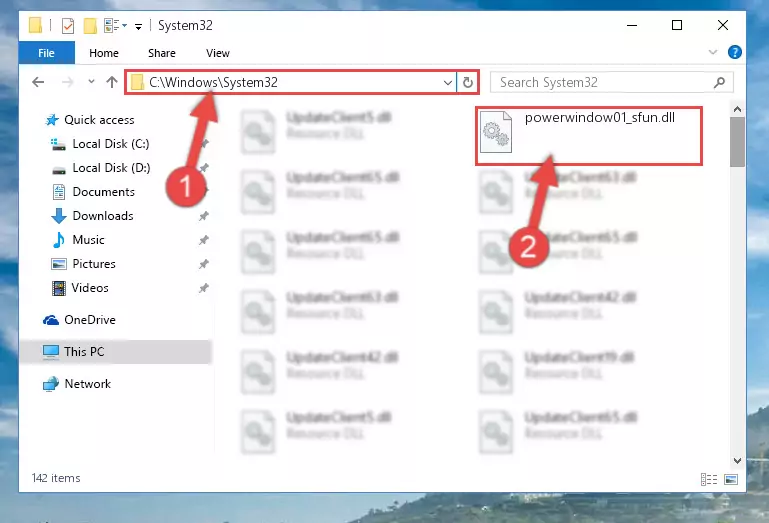This screenshot has width=769, height=523.
Task: Click the New folder quick access icon
Action: pos(90,26)
